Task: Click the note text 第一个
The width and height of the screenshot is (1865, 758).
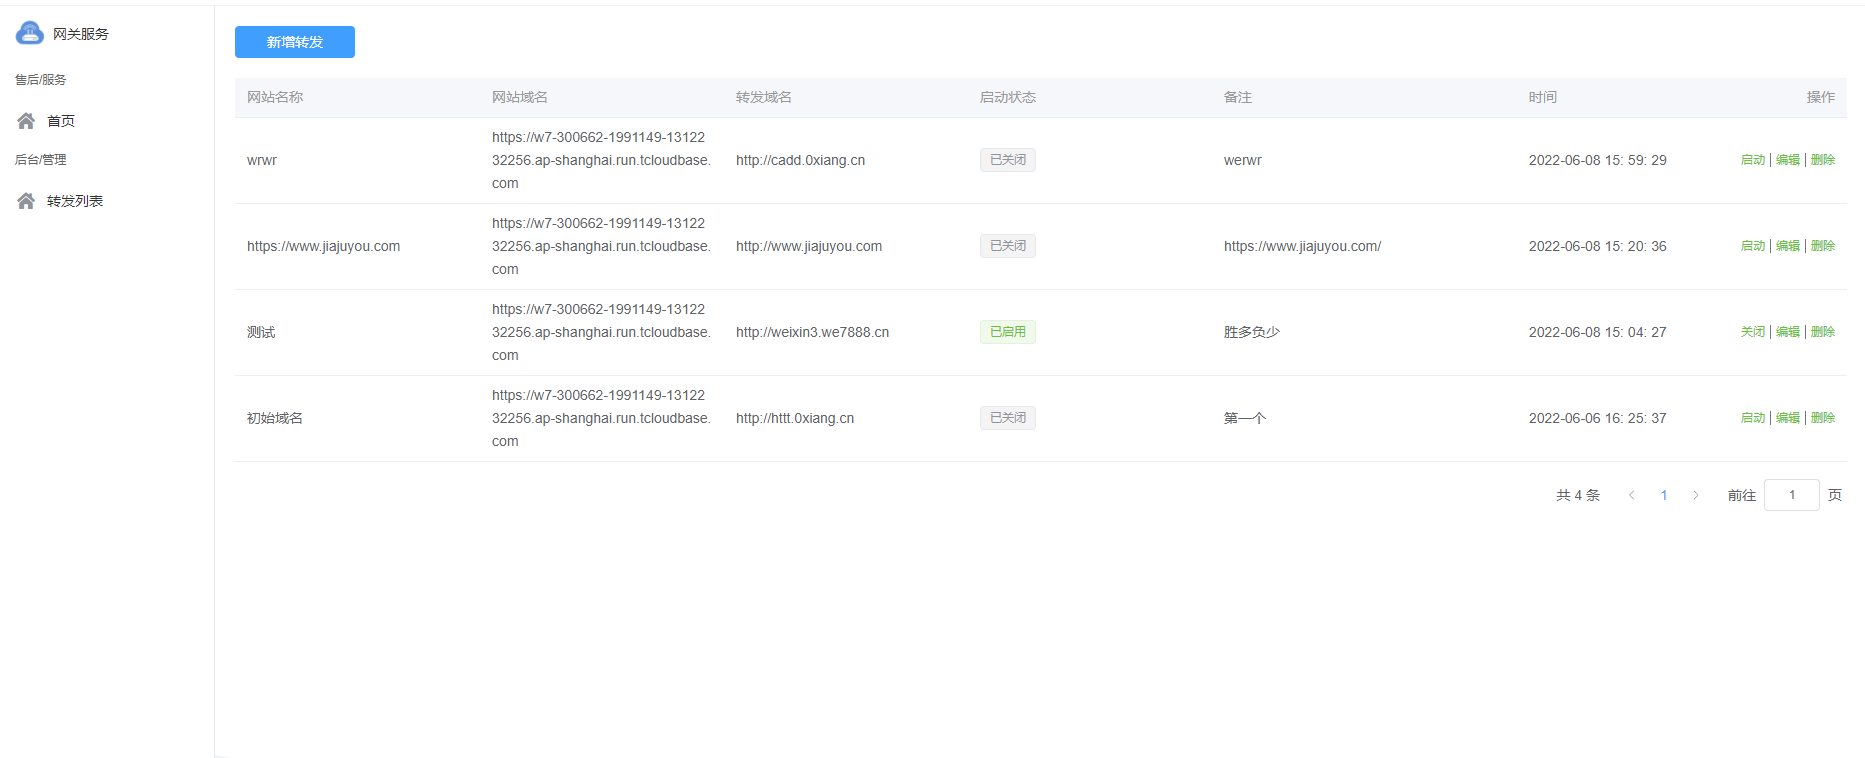Action: click(x=1245, y=418)
